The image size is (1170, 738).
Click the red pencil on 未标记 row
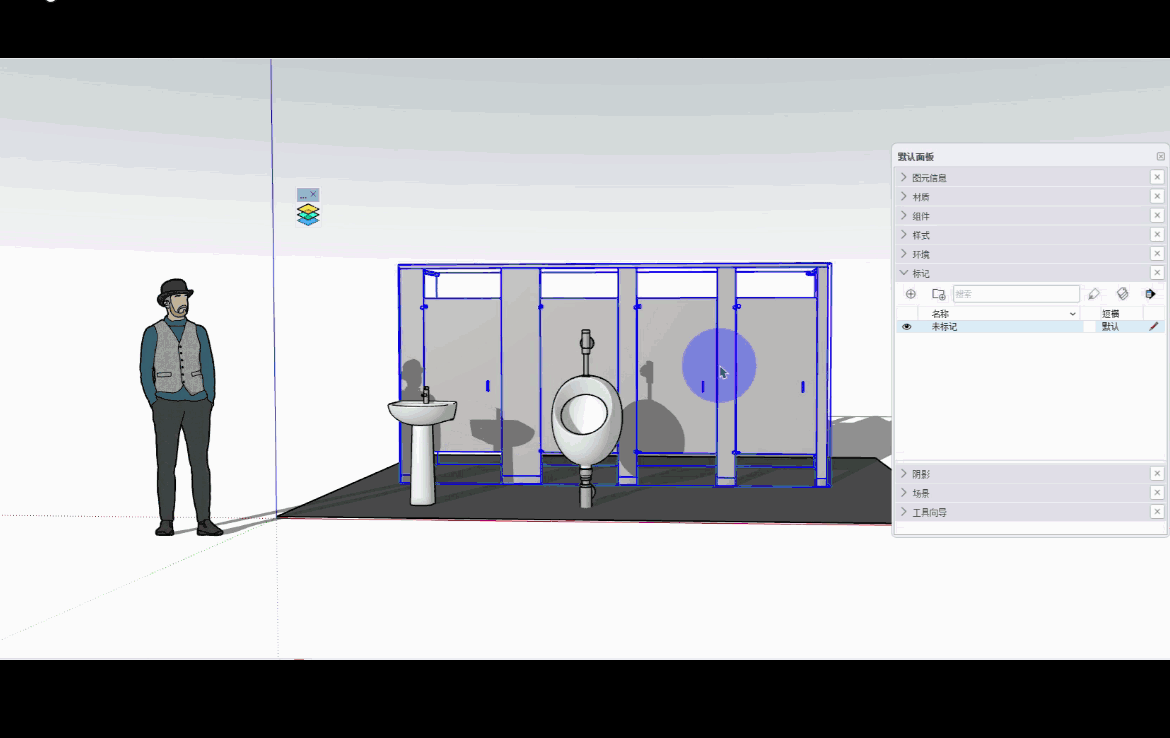pyautogui.click(x=1153, y=327)
